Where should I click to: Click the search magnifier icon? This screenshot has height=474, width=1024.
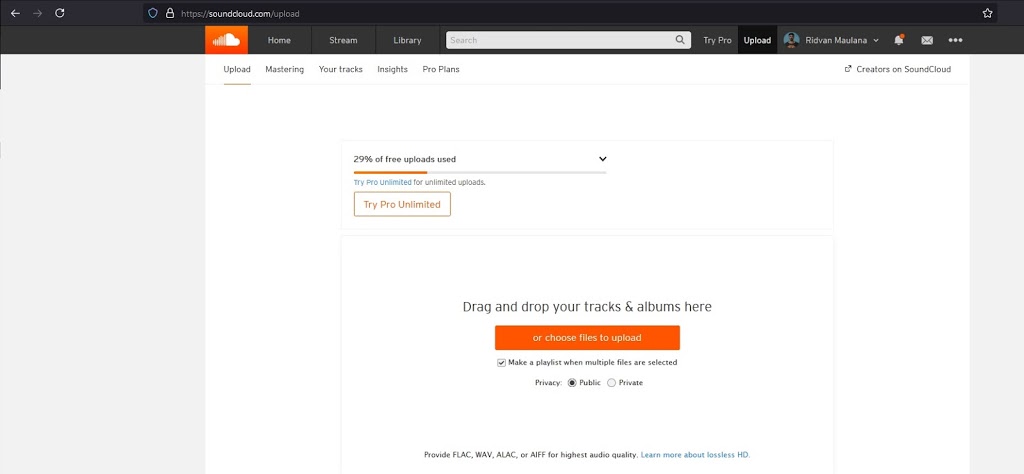680,40
